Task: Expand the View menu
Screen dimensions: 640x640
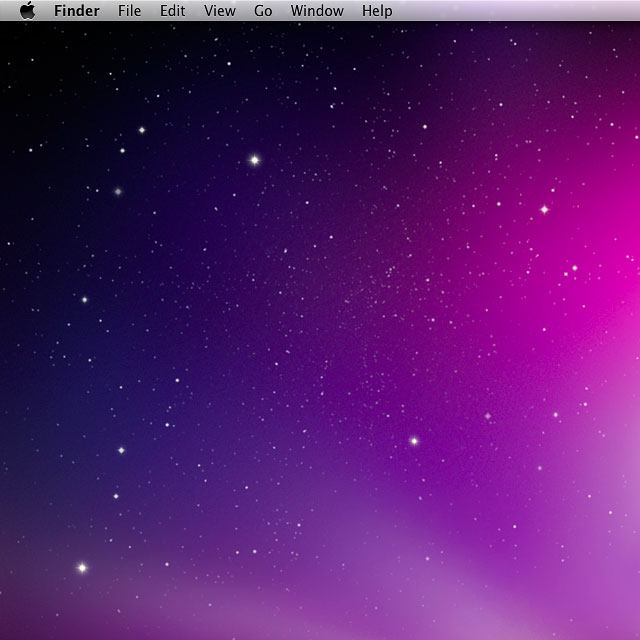Action: pyautogui.click(x=219, y=11)
